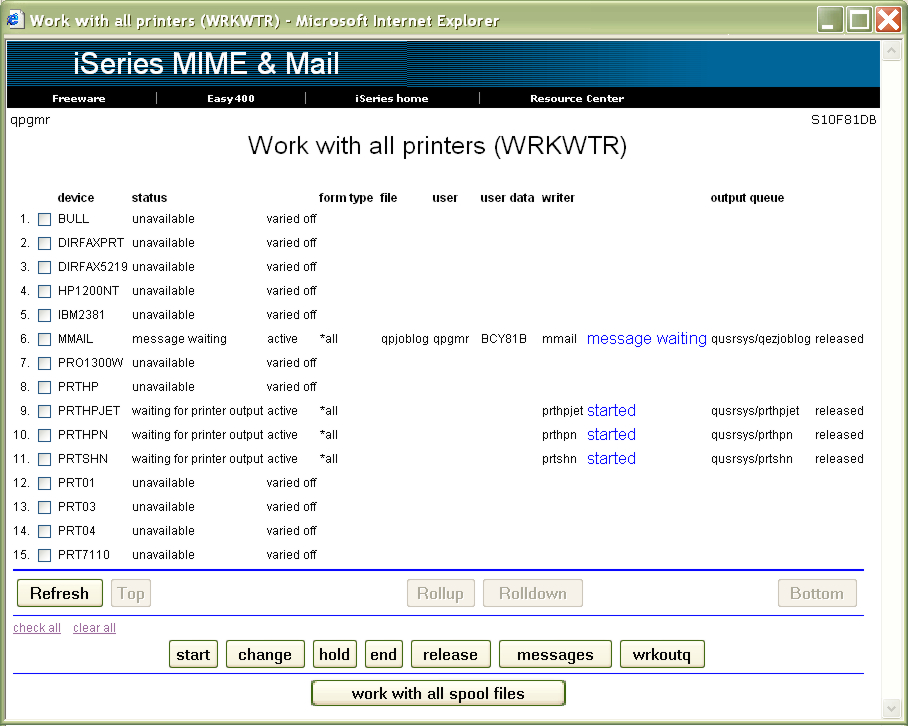
Task: Click the form type column header
Action: 346,198
